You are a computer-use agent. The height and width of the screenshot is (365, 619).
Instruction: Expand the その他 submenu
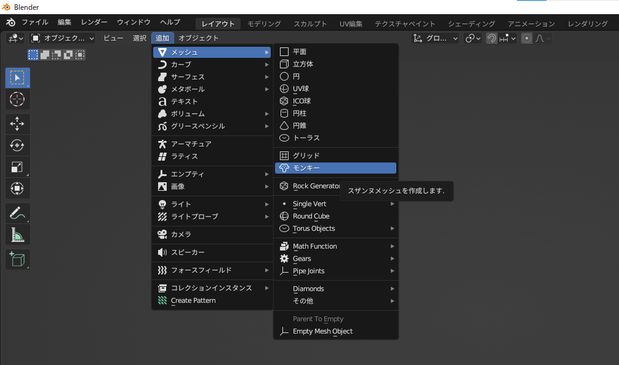coord(336,301)
